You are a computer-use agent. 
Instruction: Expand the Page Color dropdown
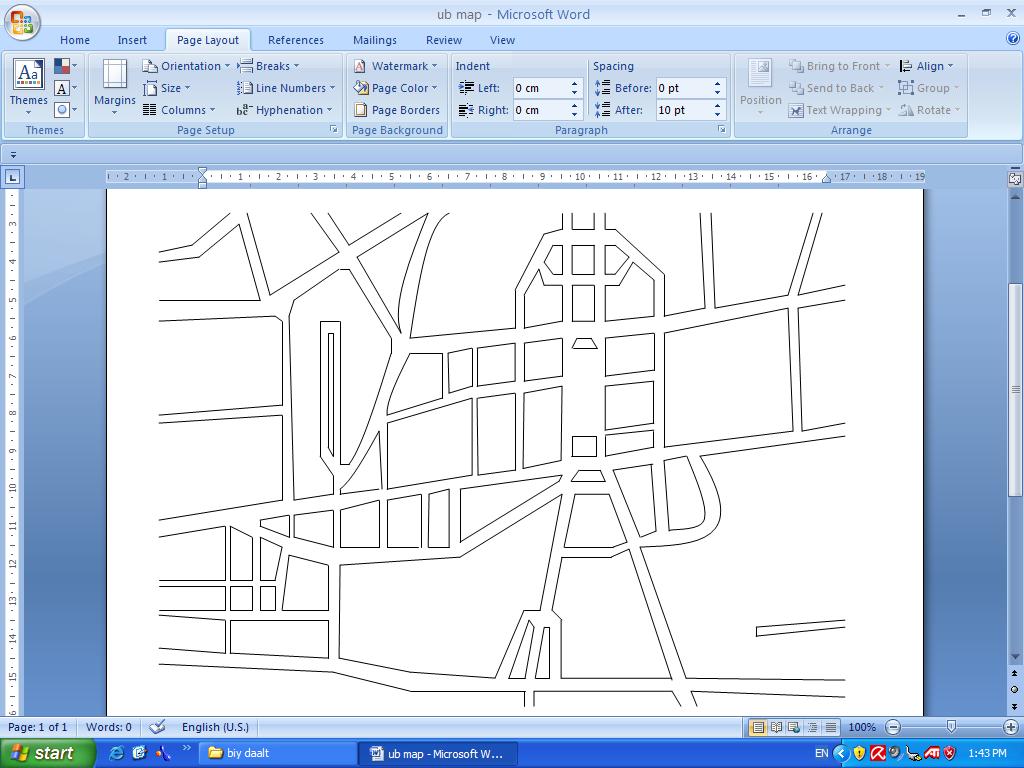coord(399,88)
